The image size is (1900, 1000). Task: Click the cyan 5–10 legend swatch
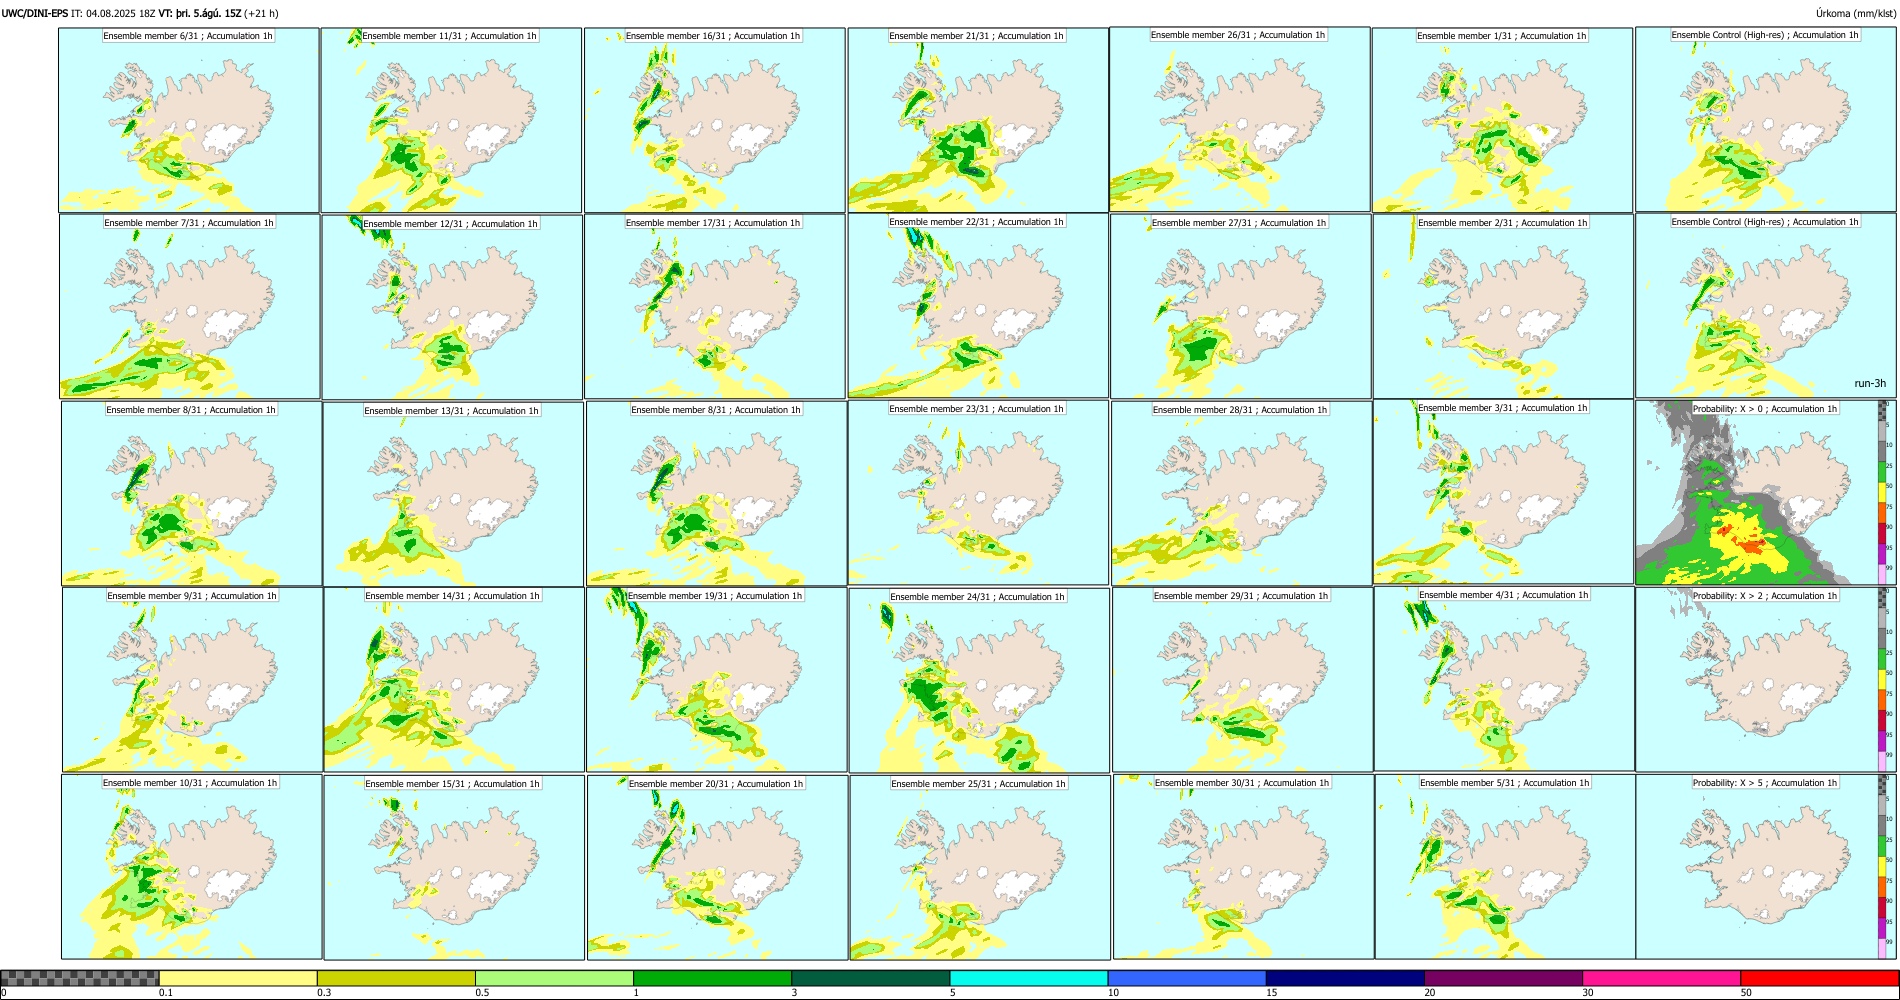tap(1029, 978)
